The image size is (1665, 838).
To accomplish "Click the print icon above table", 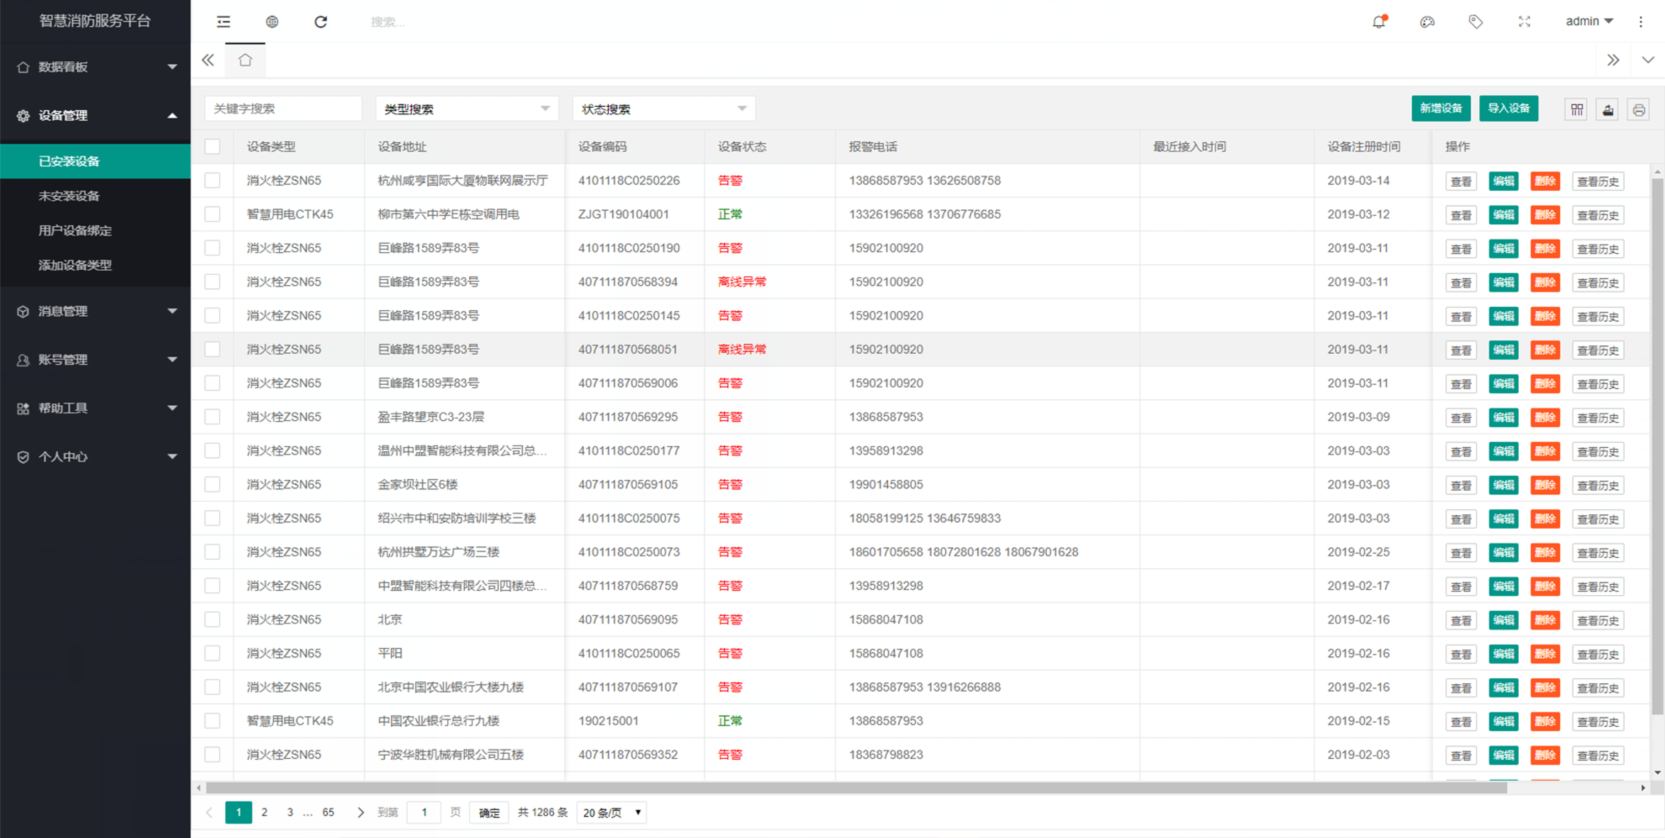I will [x=1638, y=109].
